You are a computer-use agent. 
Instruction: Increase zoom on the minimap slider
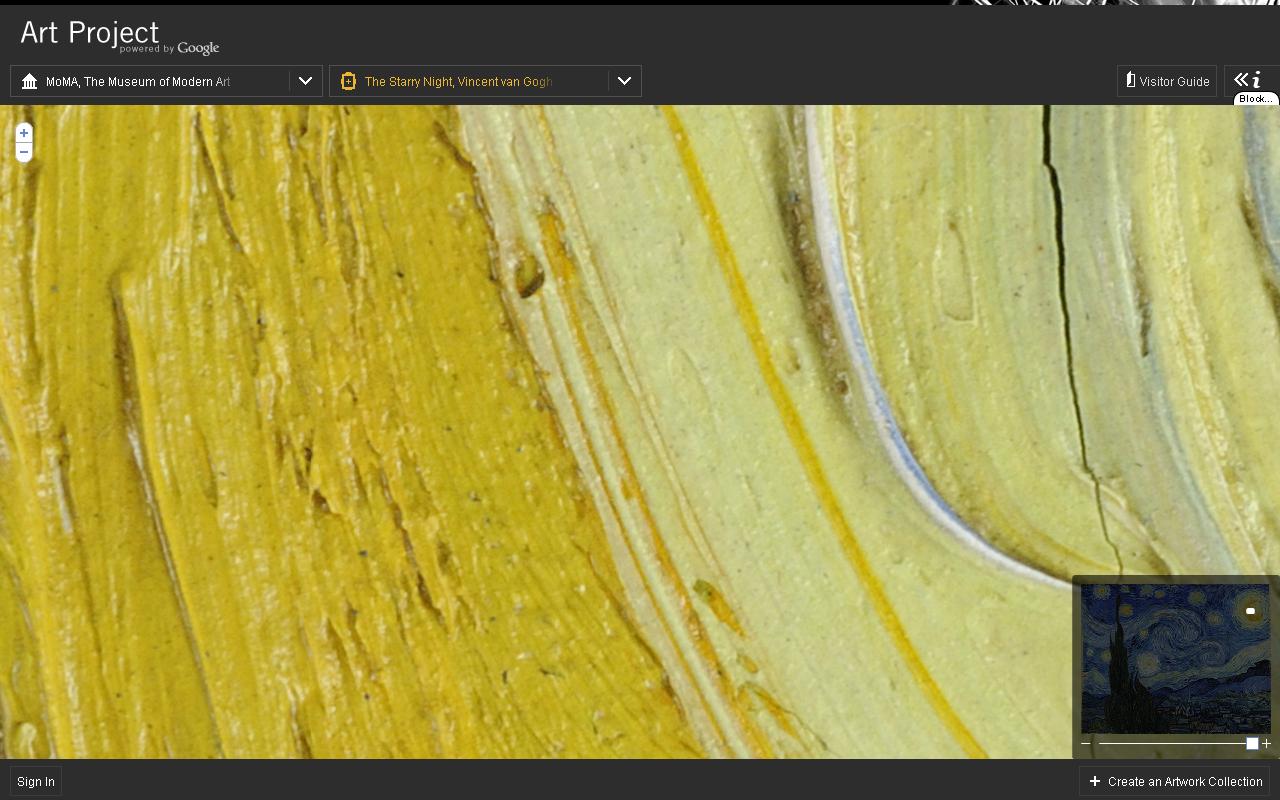tap(1266, 744)
